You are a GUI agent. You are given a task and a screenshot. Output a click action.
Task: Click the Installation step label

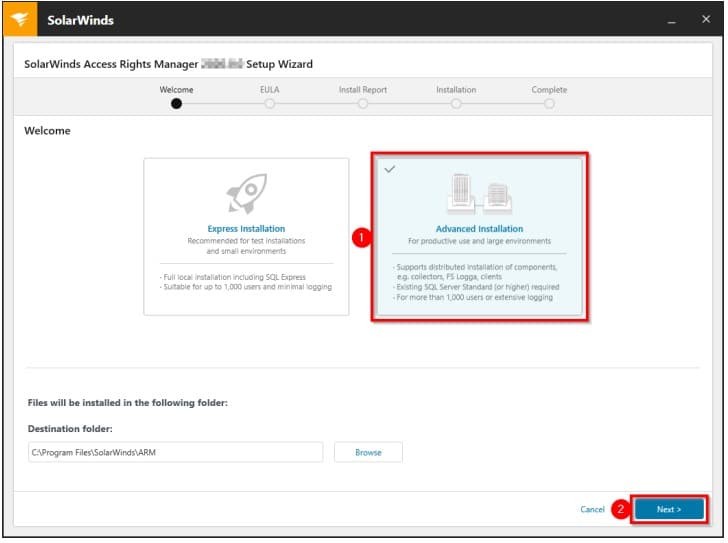pos(456,90)
